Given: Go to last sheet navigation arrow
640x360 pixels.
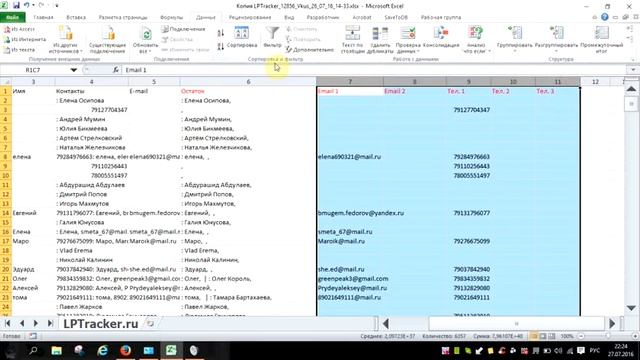Looking at the screenshot, I should (x=50, y=324).
